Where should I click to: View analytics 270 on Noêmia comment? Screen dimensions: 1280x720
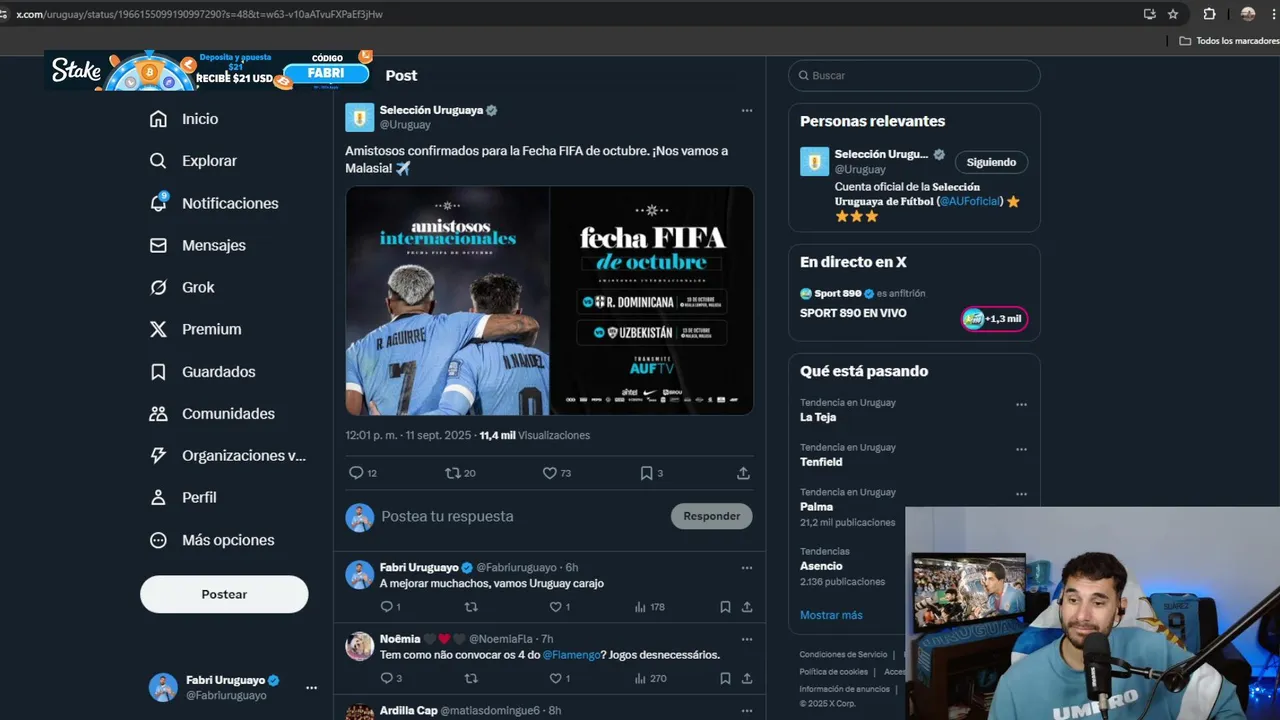point(650,678)
